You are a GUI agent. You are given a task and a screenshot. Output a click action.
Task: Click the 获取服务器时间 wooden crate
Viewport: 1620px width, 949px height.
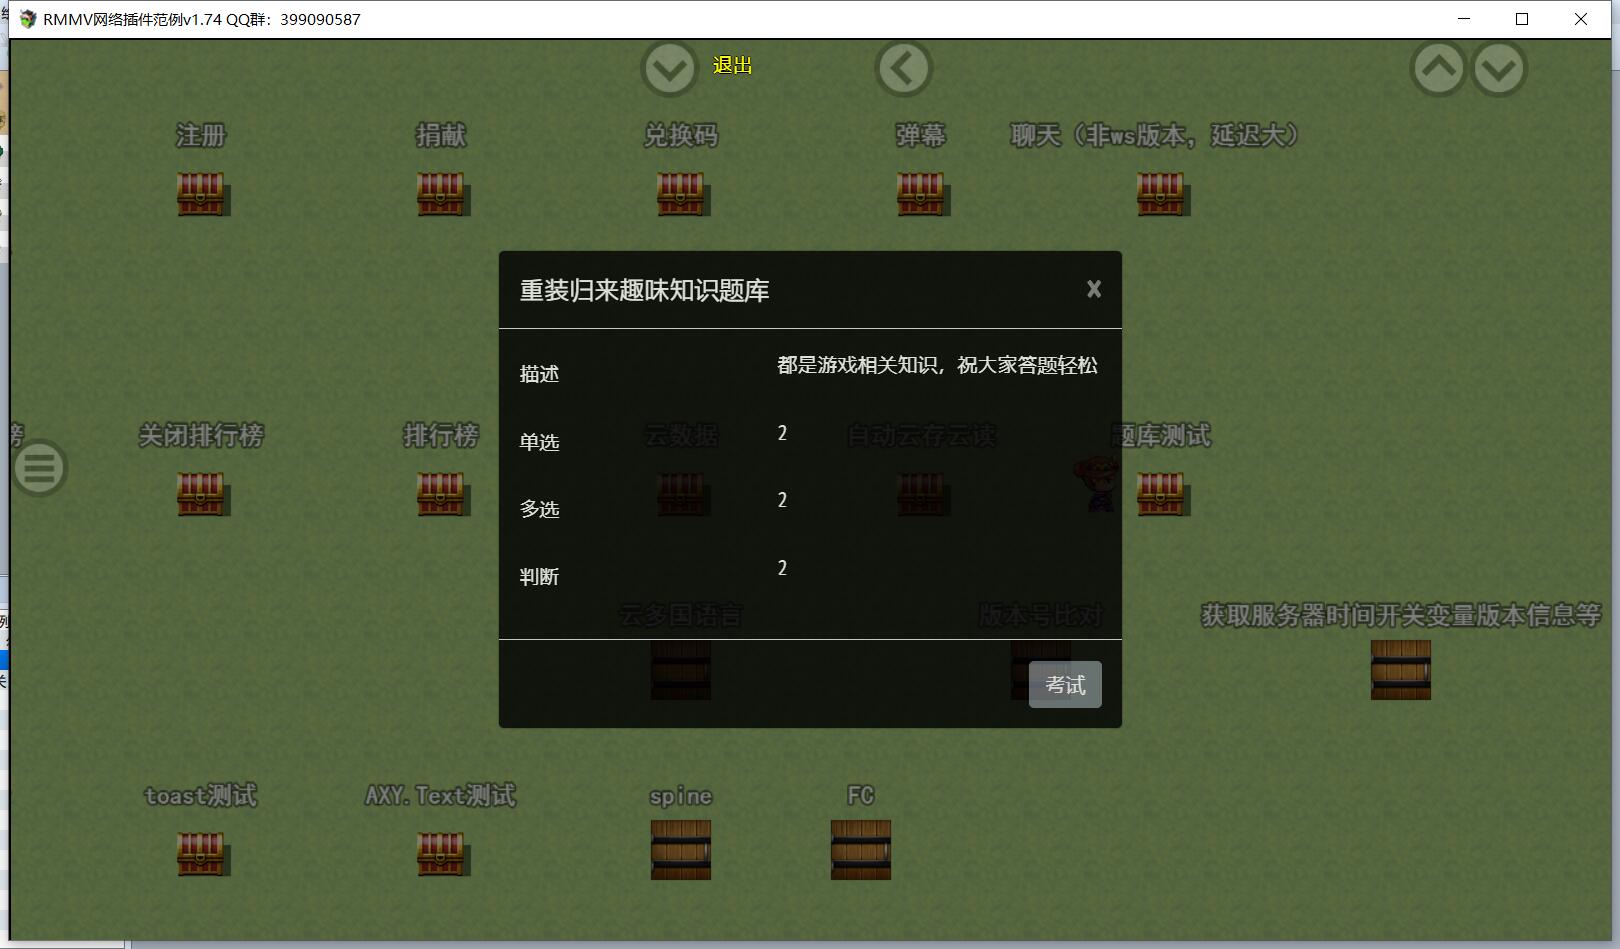pyautogui.click(x=1401, y=670)
